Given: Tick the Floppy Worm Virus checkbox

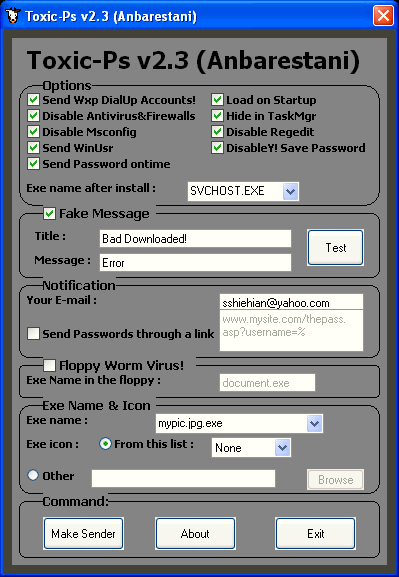Looking at the screenshot, I should pyautogui.click(x=49, y=366).
